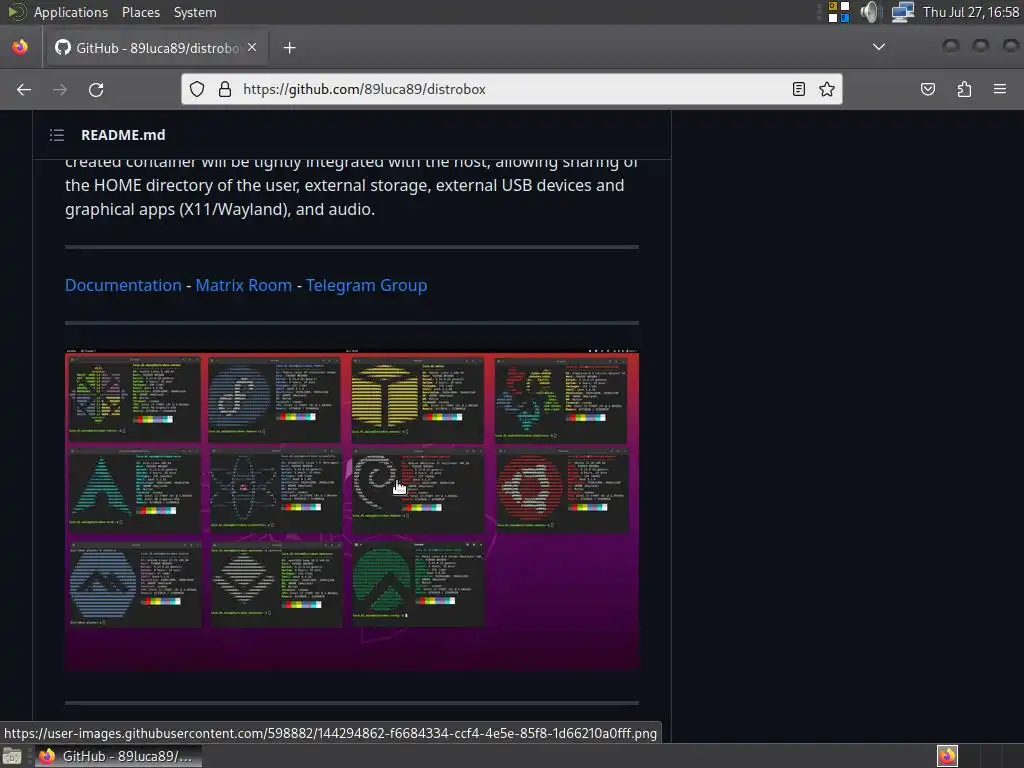This screenshot has width=1024, height=768.
Task: Open README outline table of contents
Action: [x=57, y=135]
